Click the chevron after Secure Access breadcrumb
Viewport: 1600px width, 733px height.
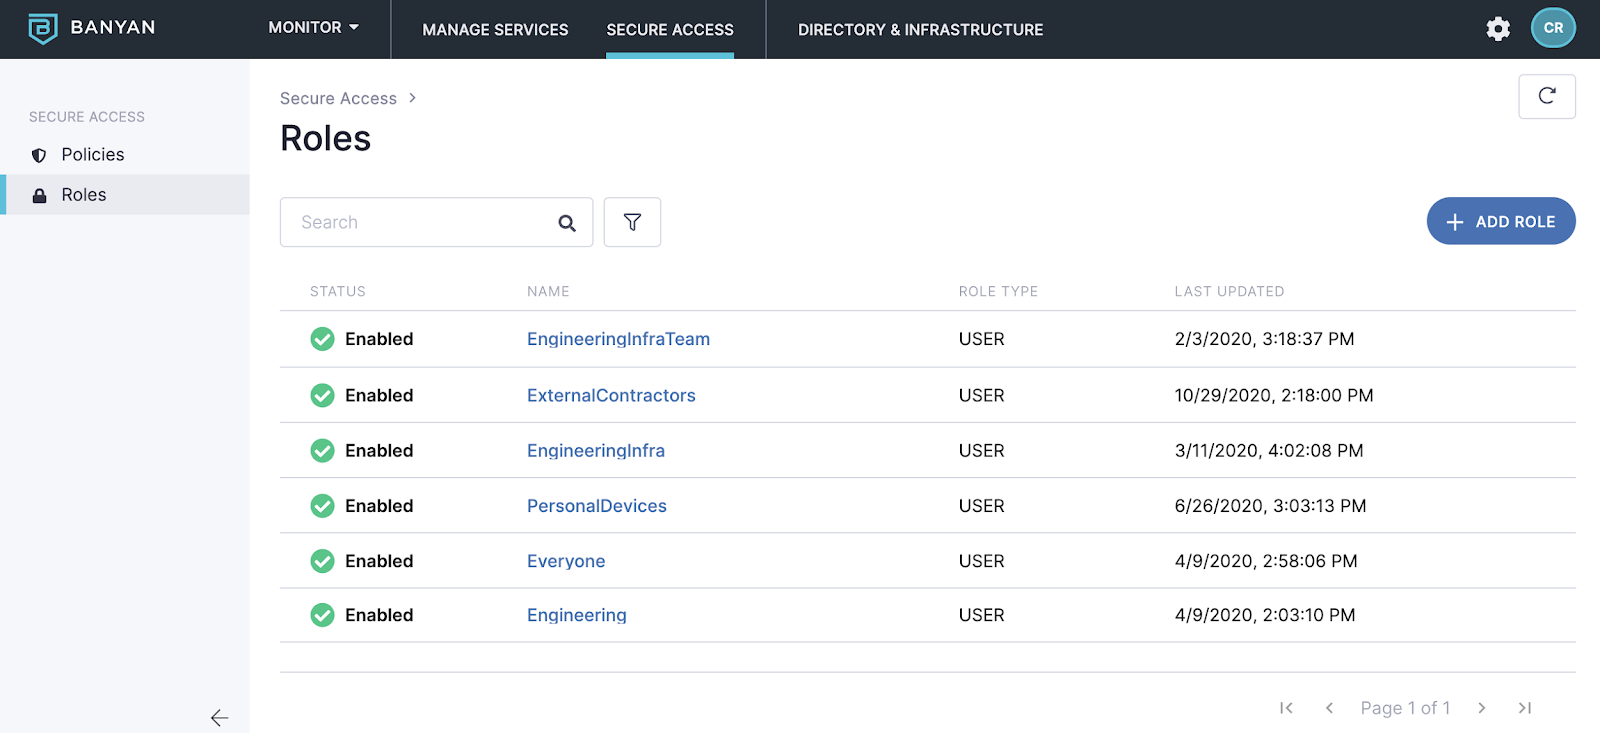[x=412, y=98]
